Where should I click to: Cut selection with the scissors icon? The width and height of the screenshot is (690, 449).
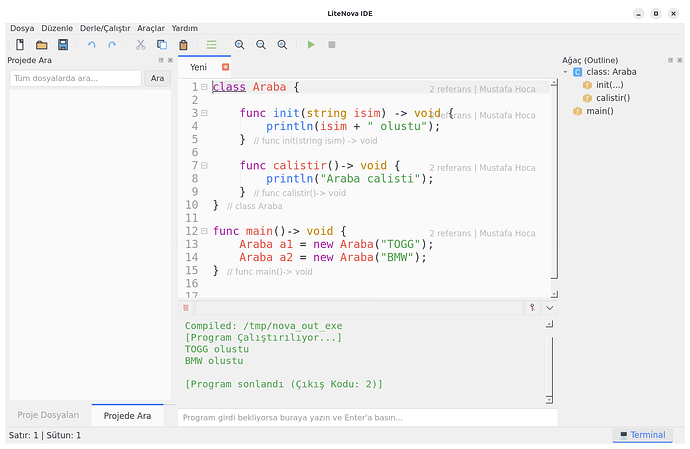pos(141,45)
